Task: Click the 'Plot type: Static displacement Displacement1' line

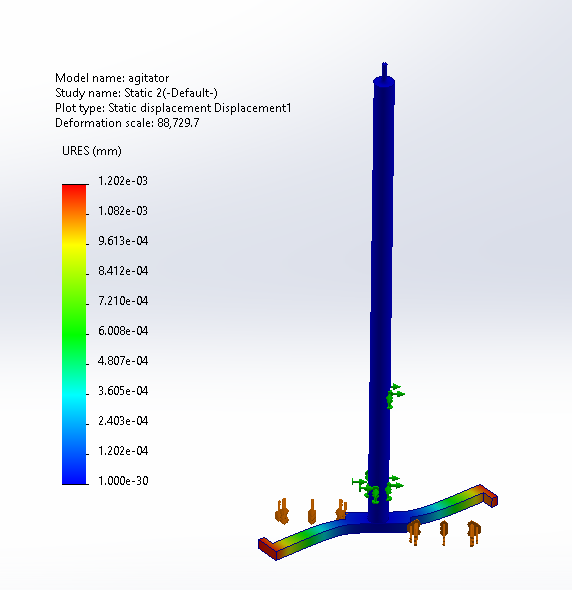Action: [173, 108]
